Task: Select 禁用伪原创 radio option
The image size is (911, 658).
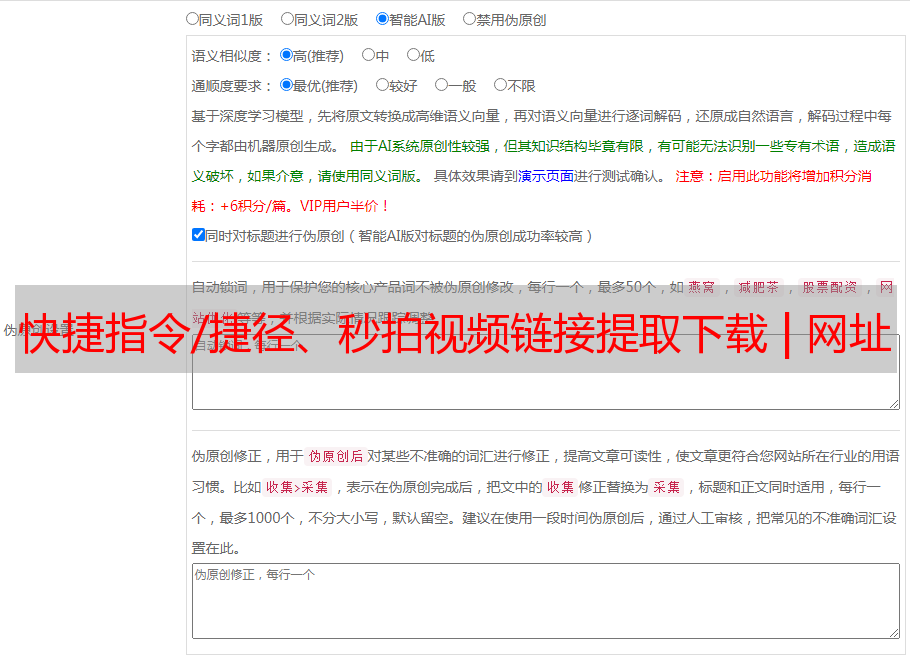Action: coord(469,19)
